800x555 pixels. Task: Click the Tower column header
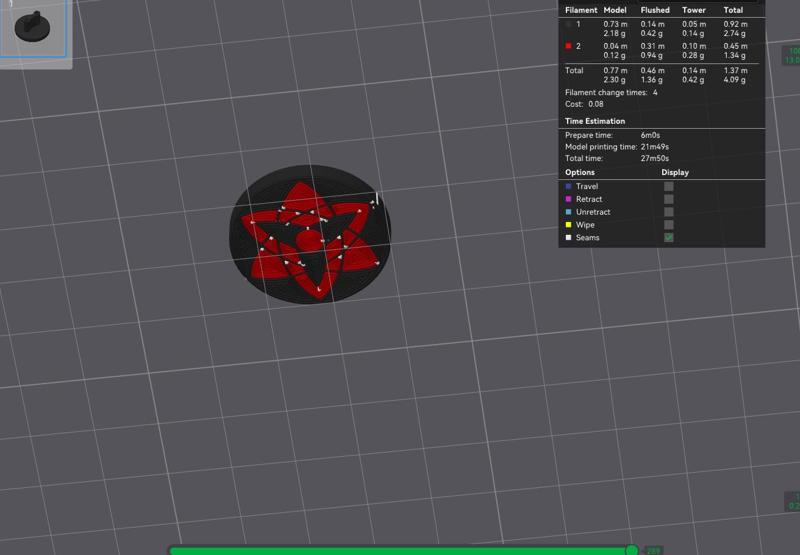coord(694,10)
